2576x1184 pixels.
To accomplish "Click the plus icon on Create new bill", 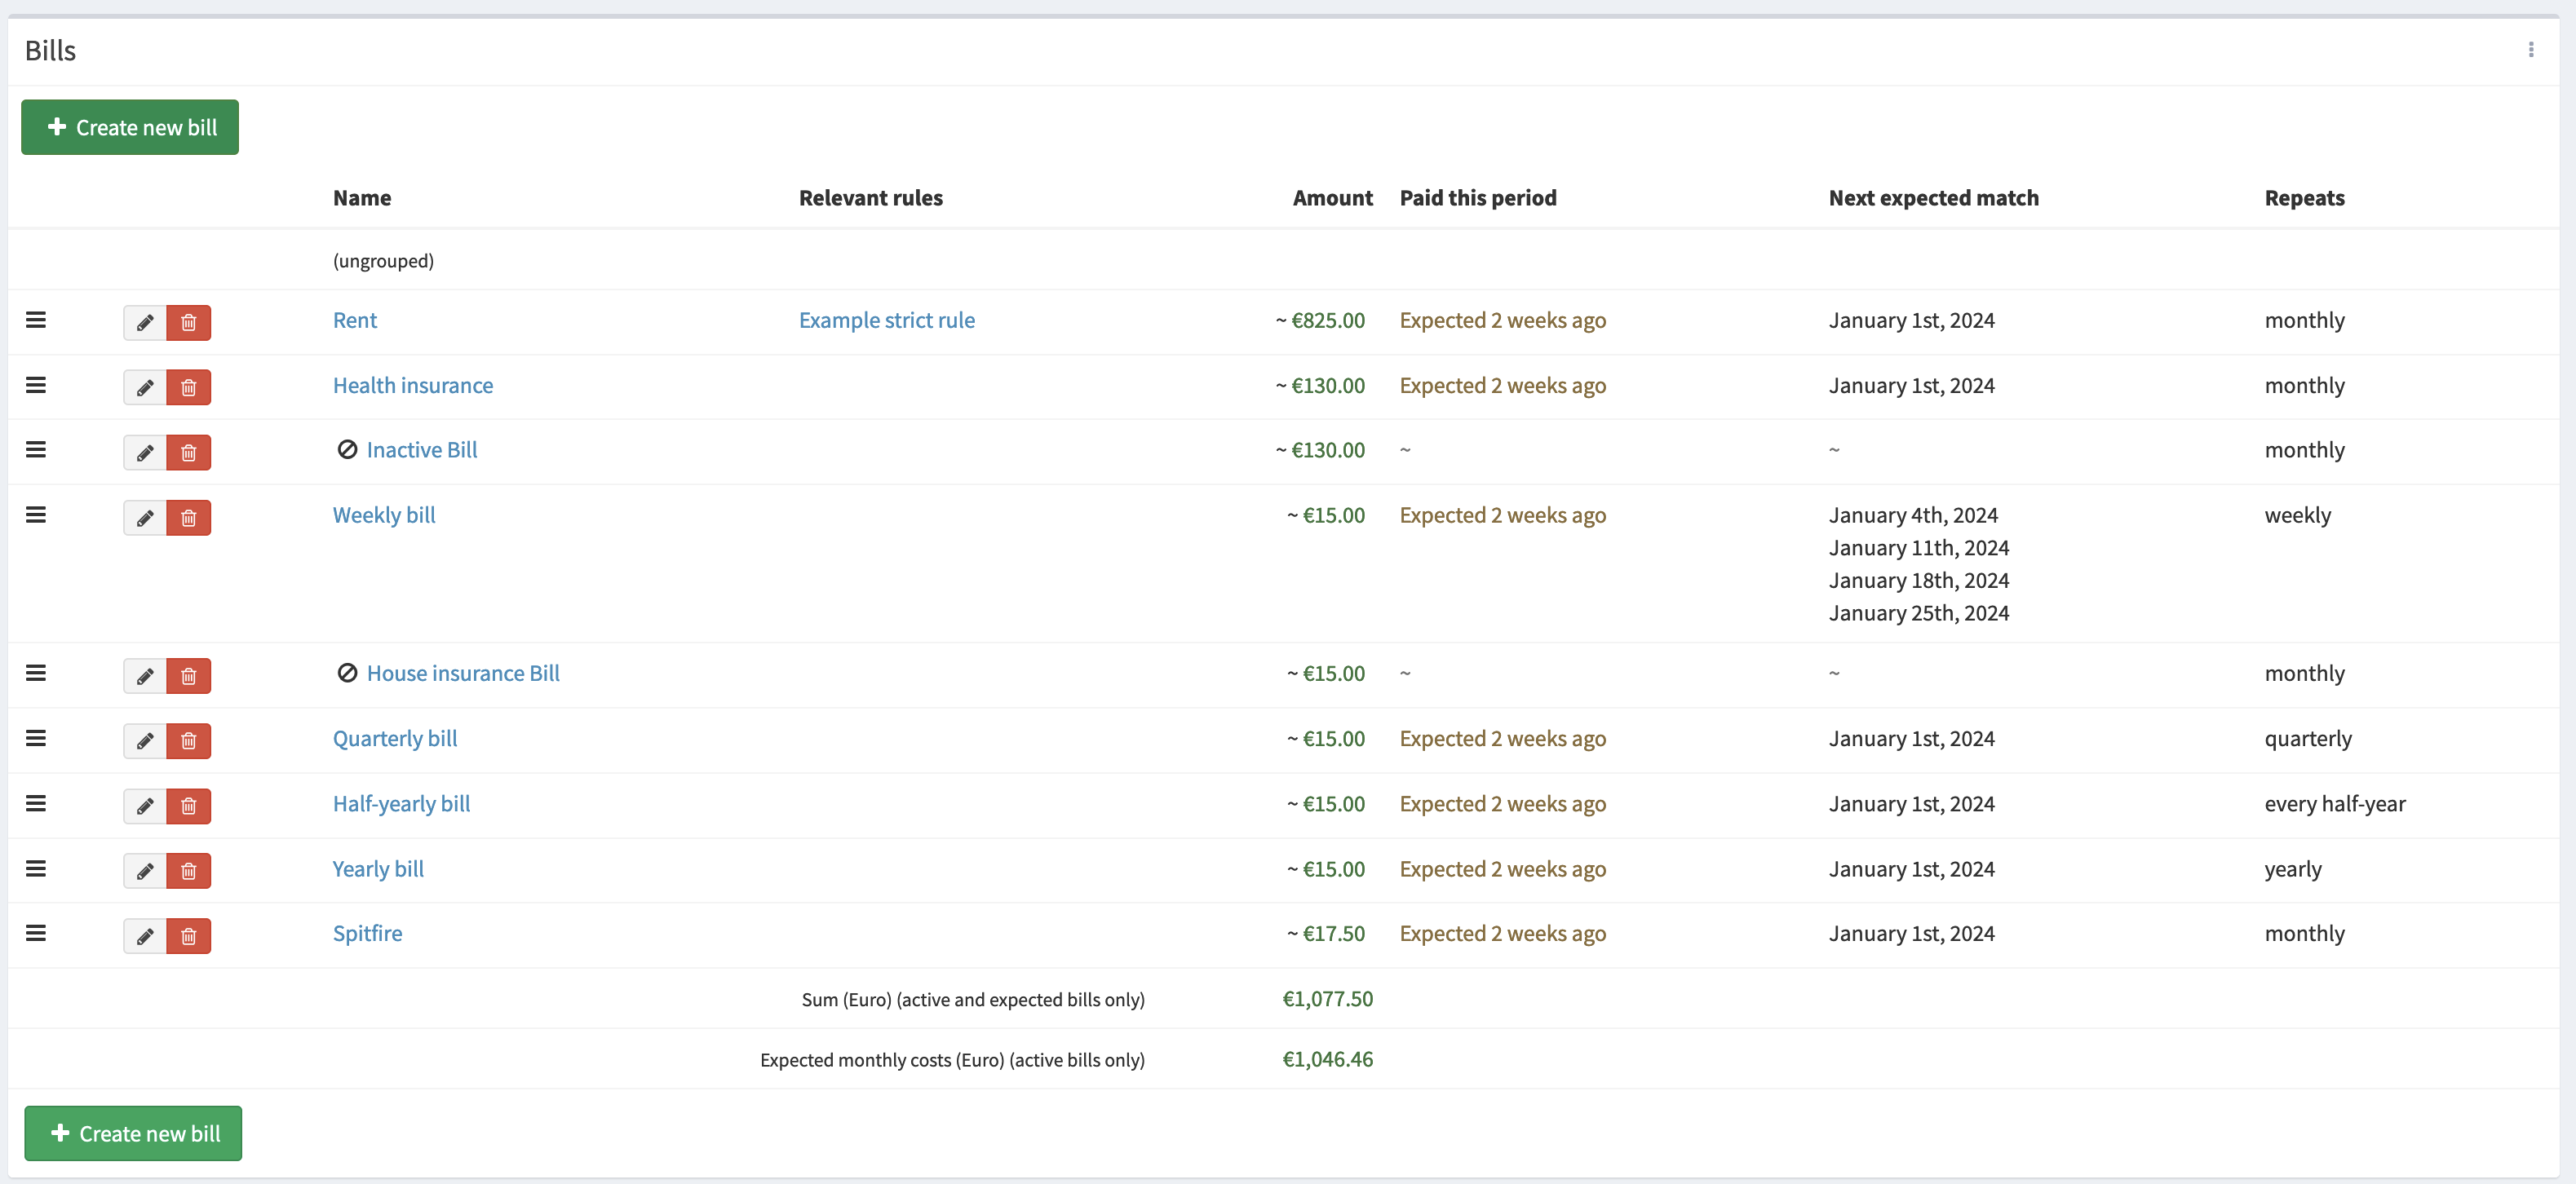I will coord(57,127).
